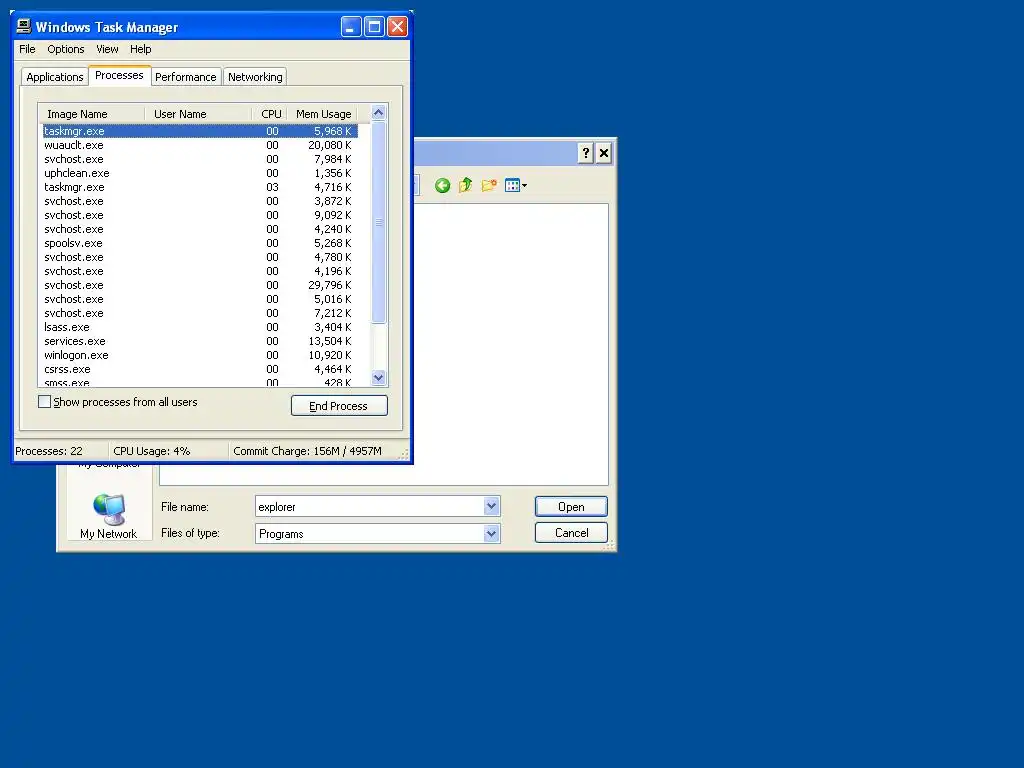This screenshot has height=768, width=1024.
Task: Select the winlogon.exe process row
Action: (x=198, y=355)
